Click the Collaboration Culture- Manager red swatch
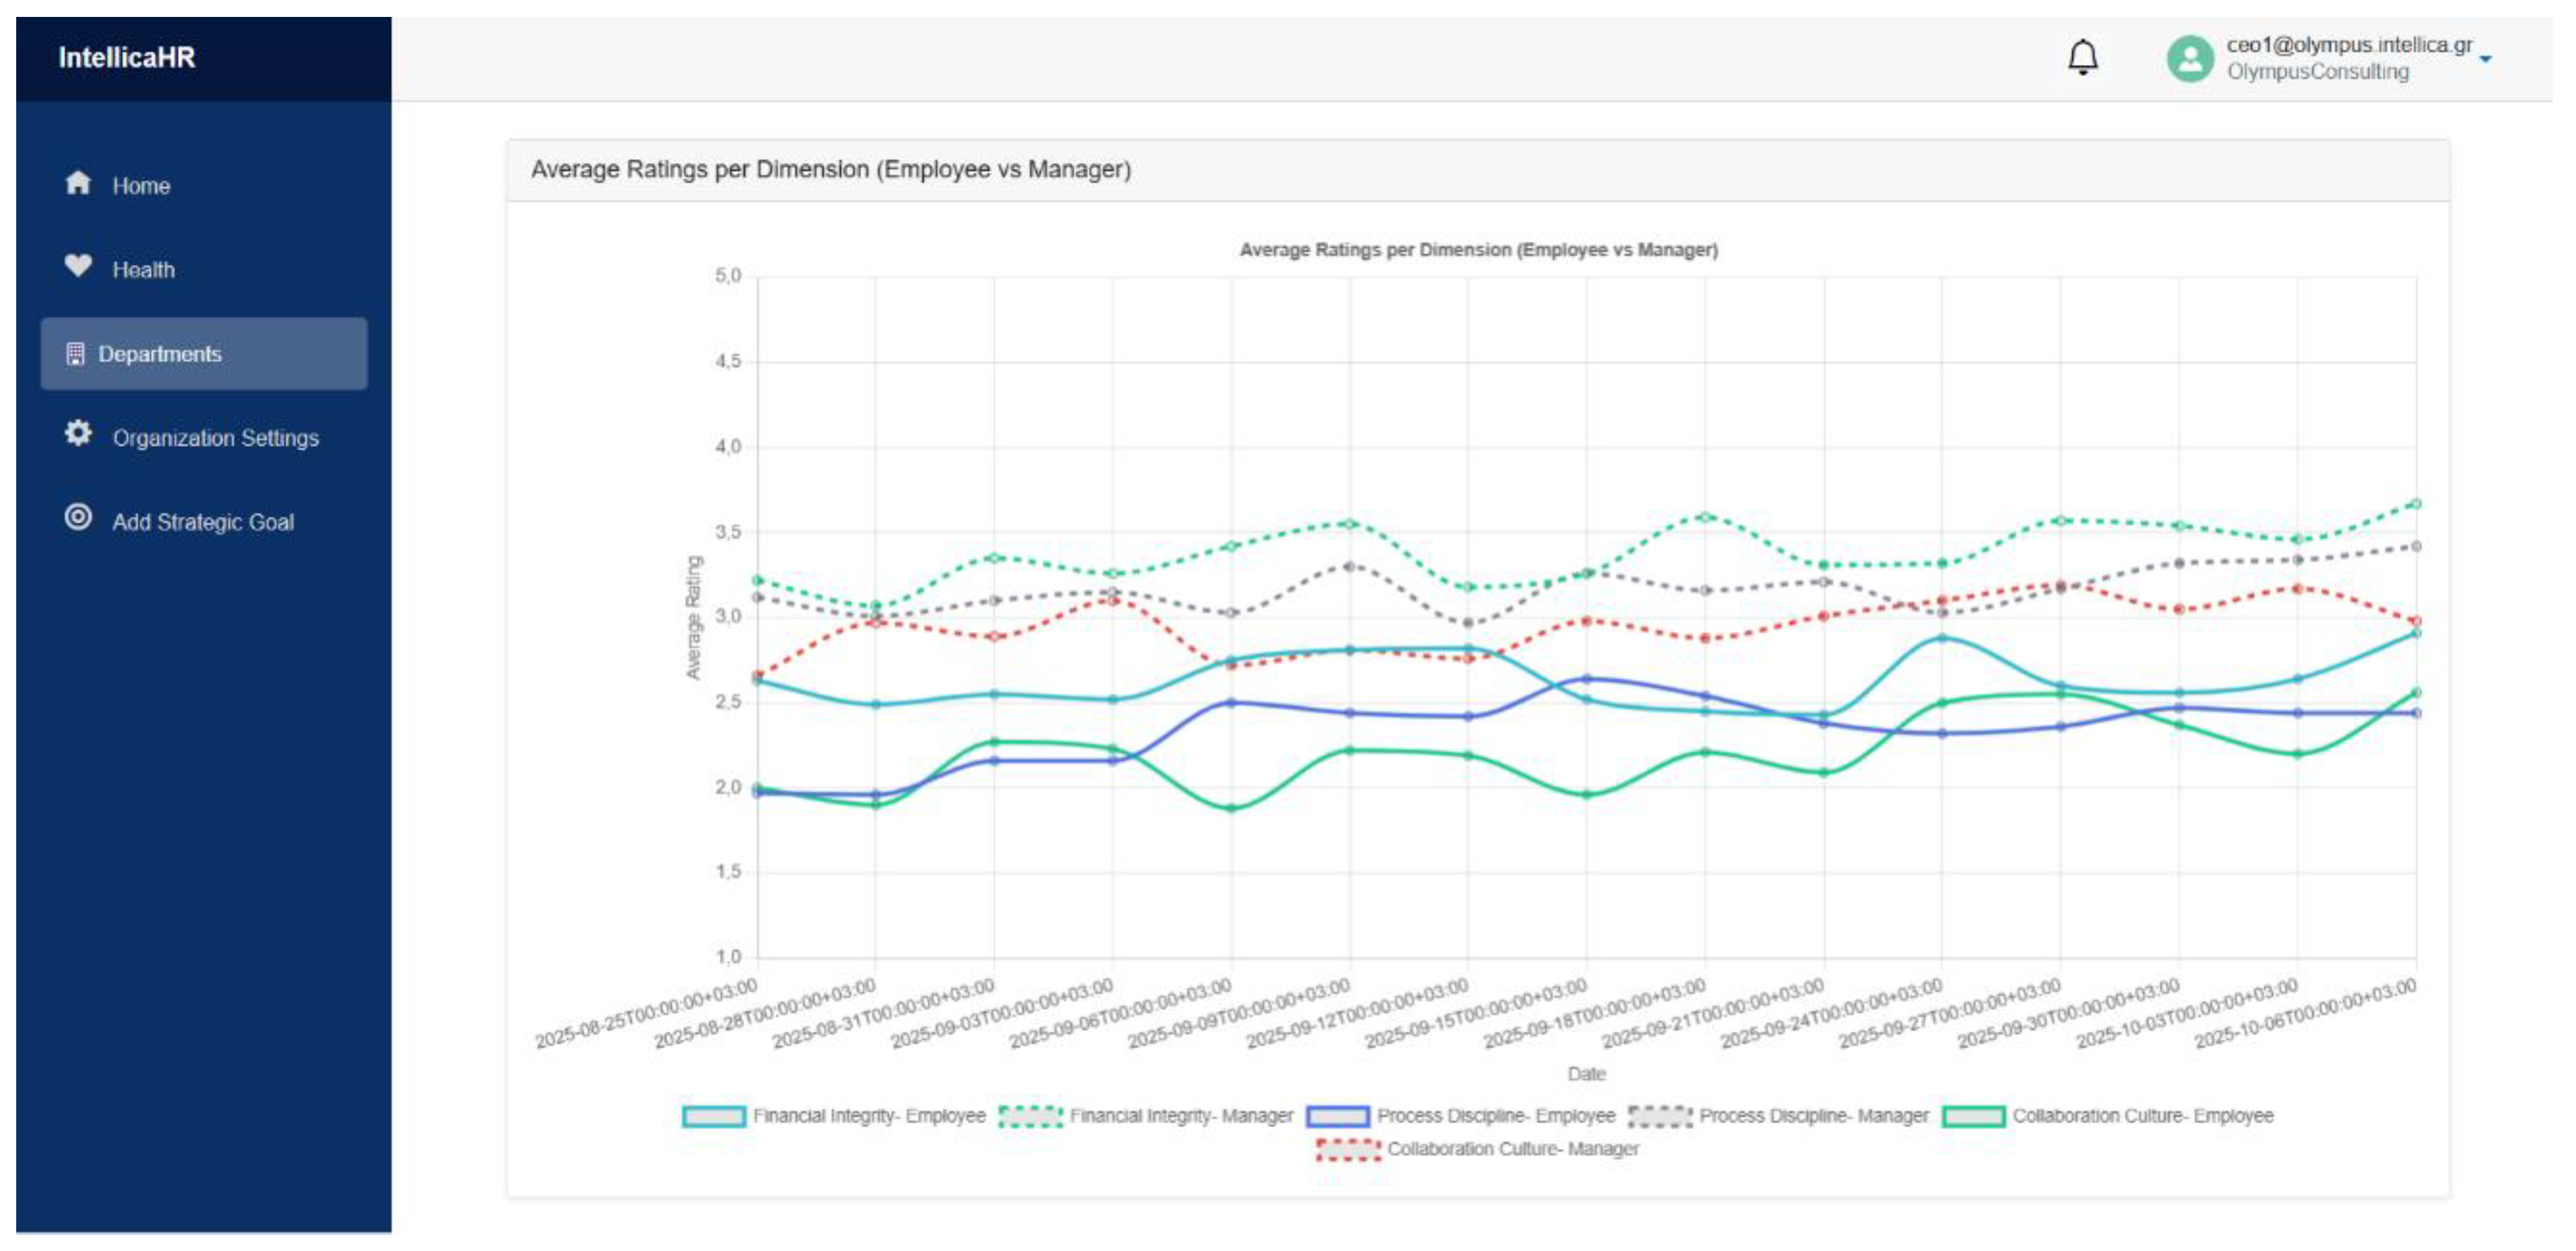Image resolution: width=2576 pixels, height=1251 pixels. click(1347, 1150)
